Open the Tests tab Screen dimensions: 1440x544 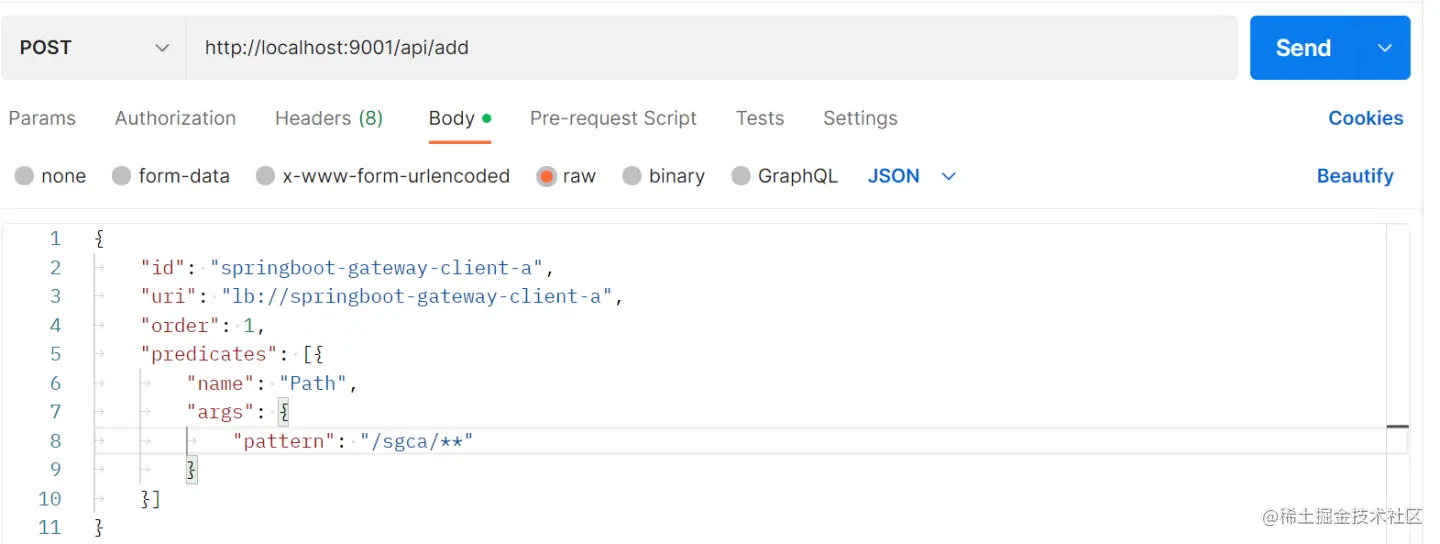[760, 118]
